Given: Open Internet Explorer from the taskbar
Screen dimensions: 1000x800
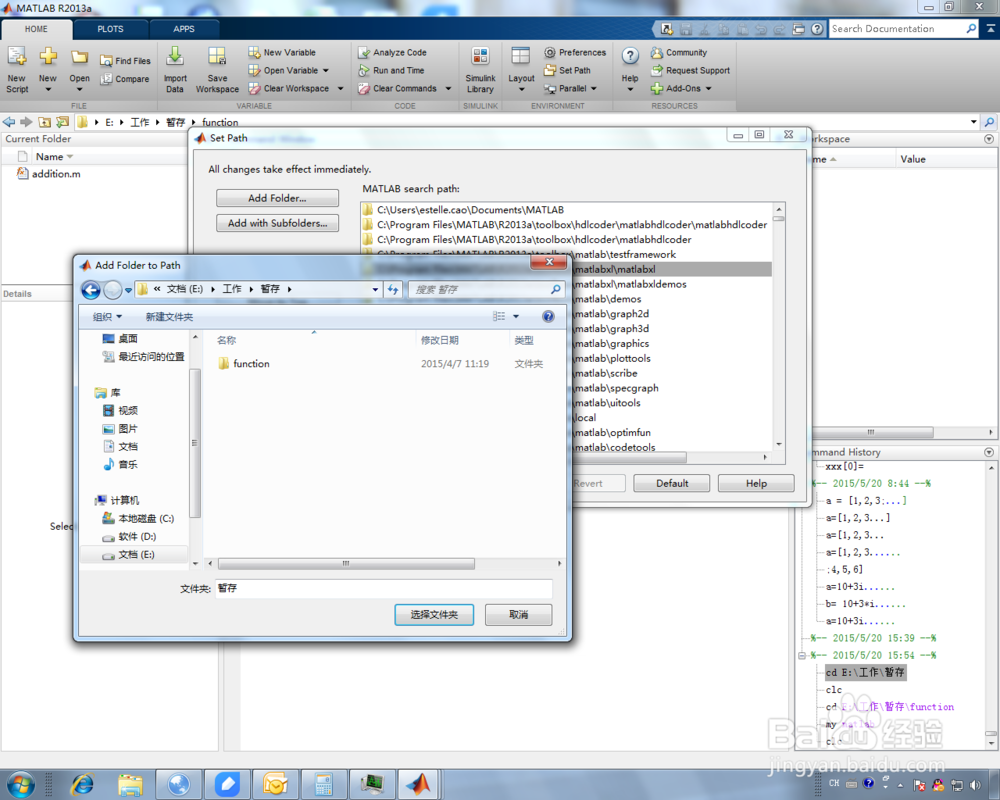Looking at the screenshot, I should point(82,784).
